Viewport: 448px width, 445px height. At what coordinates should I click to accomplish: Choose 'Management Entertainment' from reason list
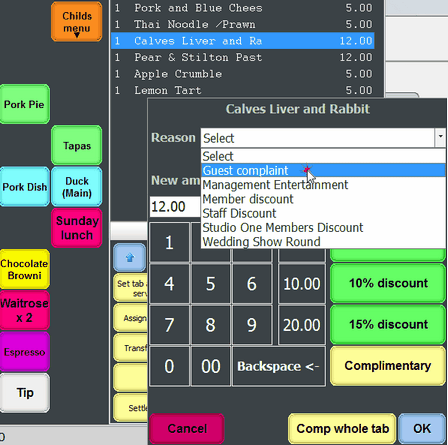tap(323, 185)
